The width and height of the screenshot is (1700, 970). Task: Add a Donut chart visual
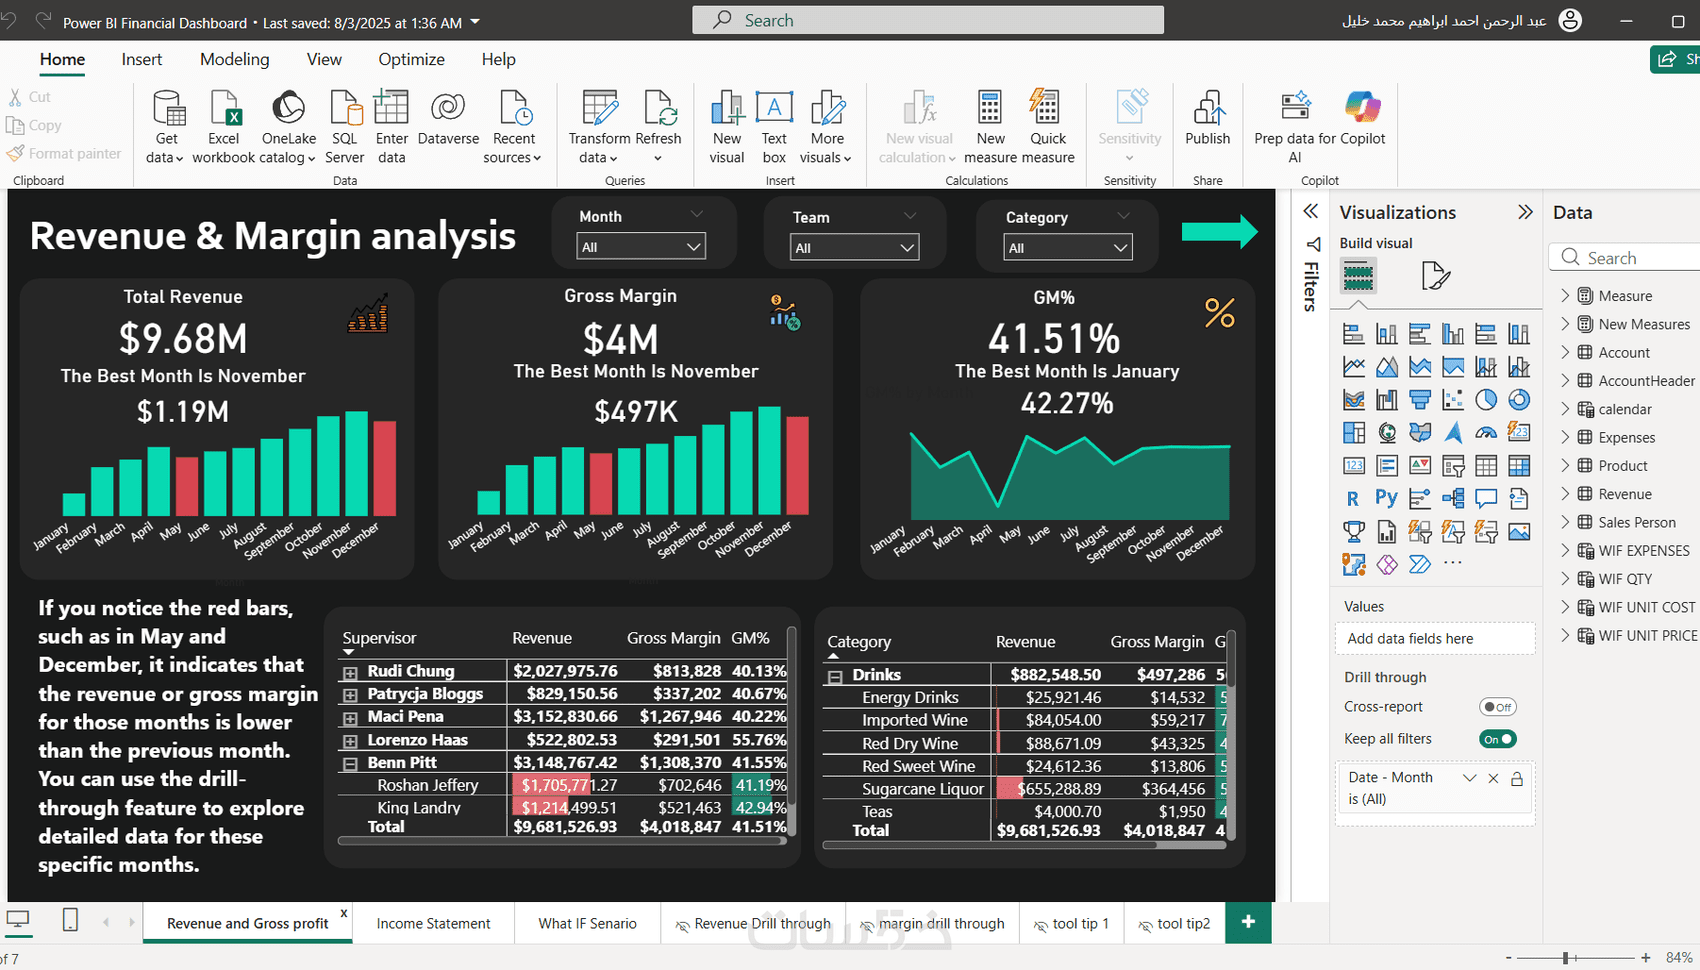tap(1519, 400)
